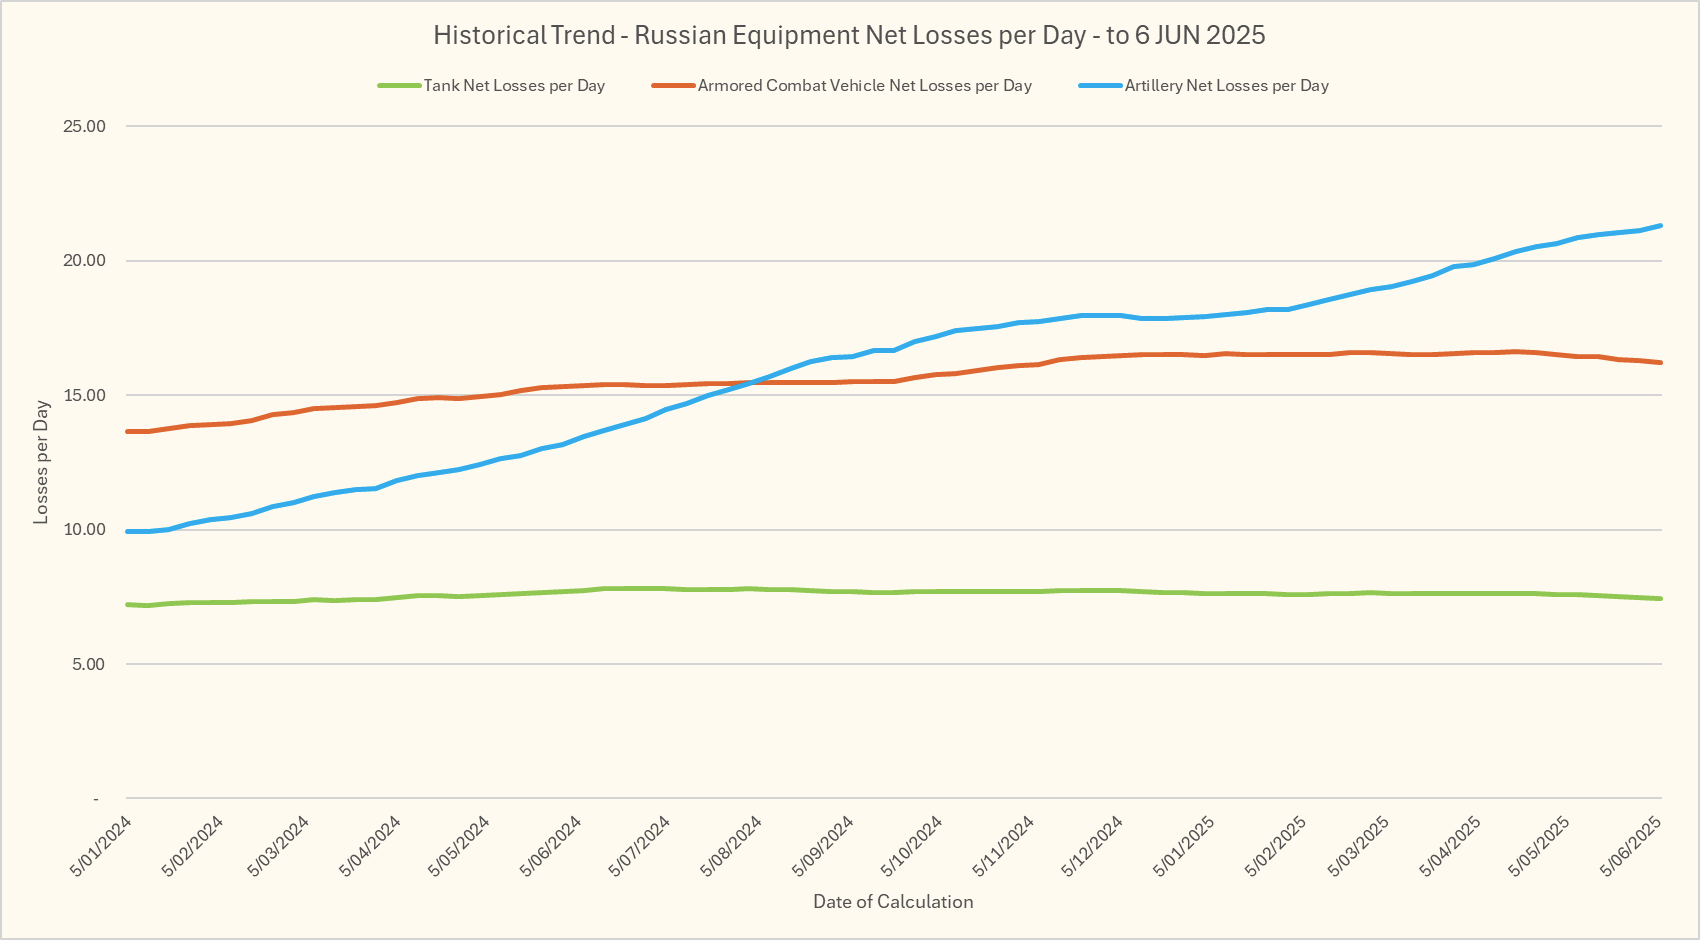Screen dimensions: 1700x940
Task: Click the 5/01/2024 date axis label
Action: [x=101, y=847]
